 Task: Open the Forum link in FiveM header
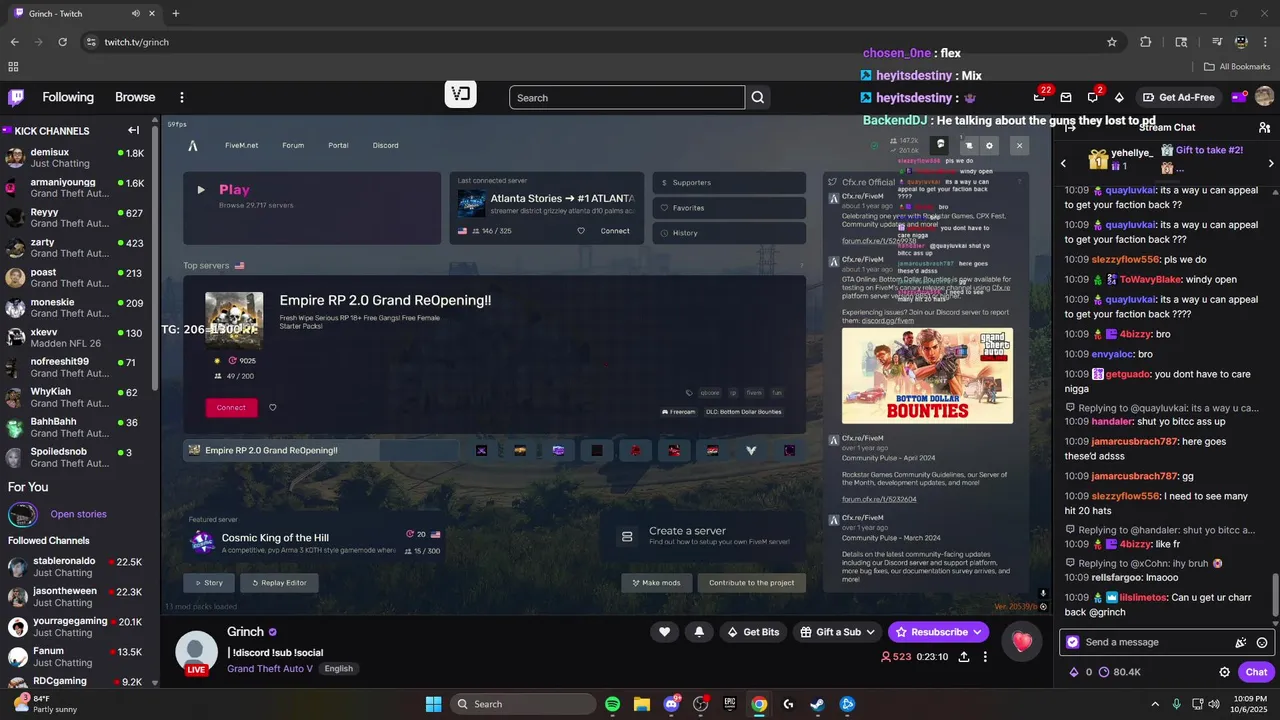[x=293, y=145]
